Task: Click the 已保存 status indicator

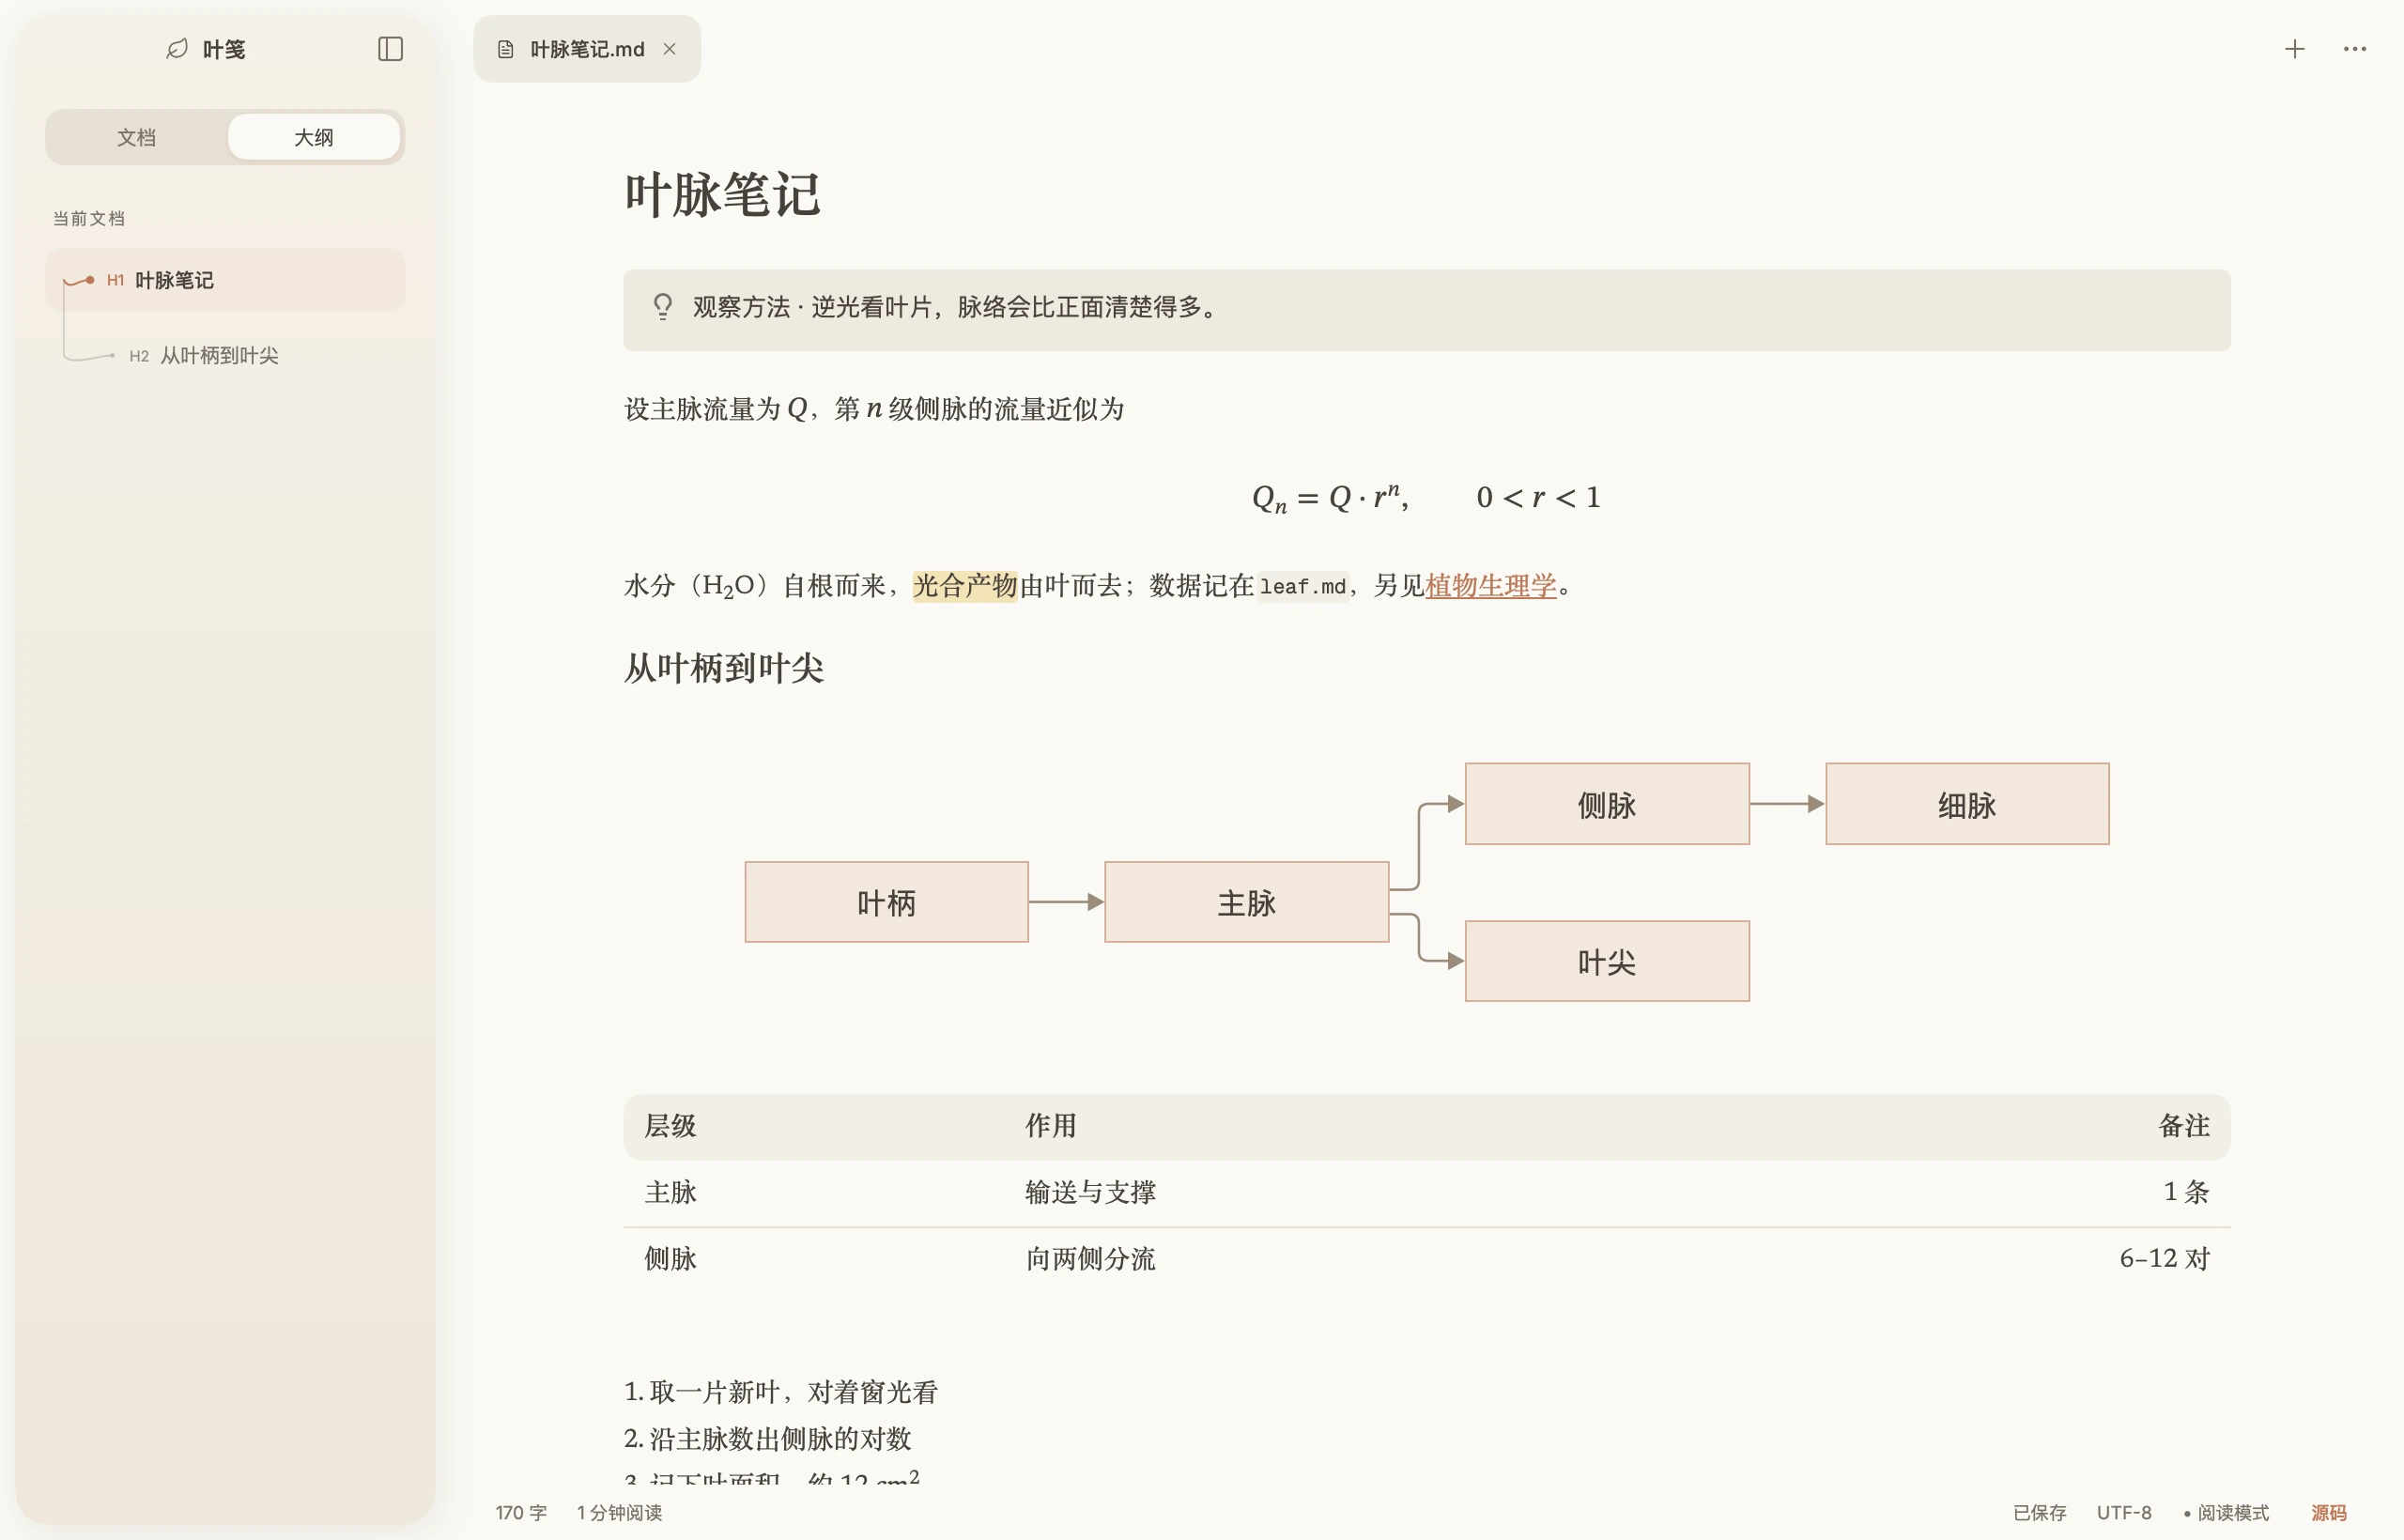Action: [x=2039, y=1512]
